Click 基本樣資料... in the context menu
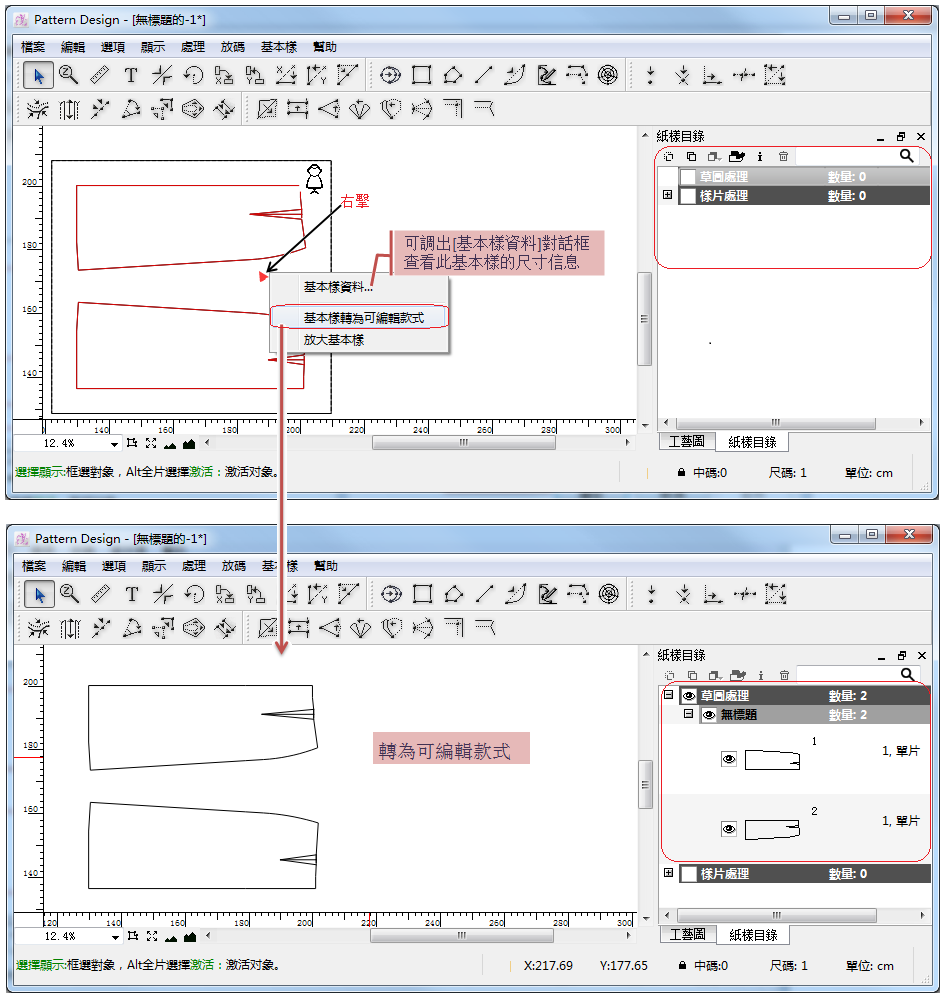The image size is (951, 1001). (x=338, y=288)
